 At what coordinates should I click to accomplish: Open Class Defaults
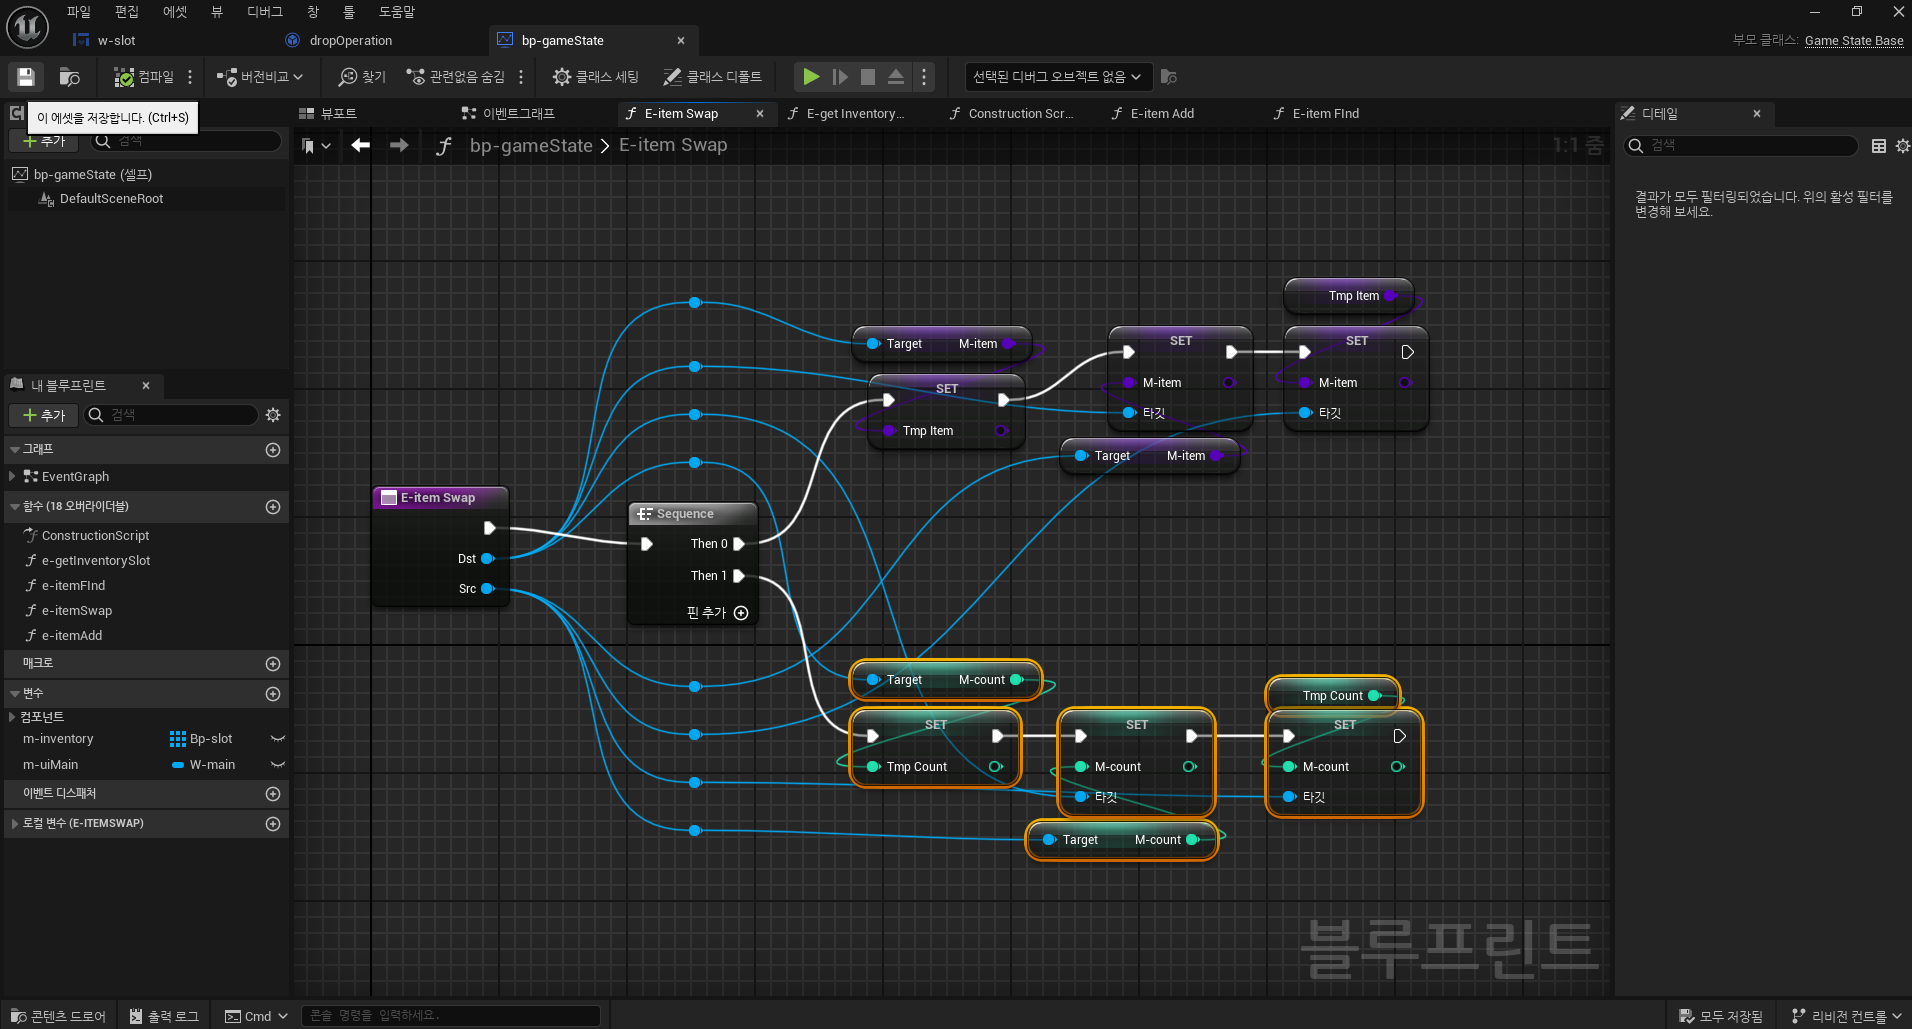[712, 77]
